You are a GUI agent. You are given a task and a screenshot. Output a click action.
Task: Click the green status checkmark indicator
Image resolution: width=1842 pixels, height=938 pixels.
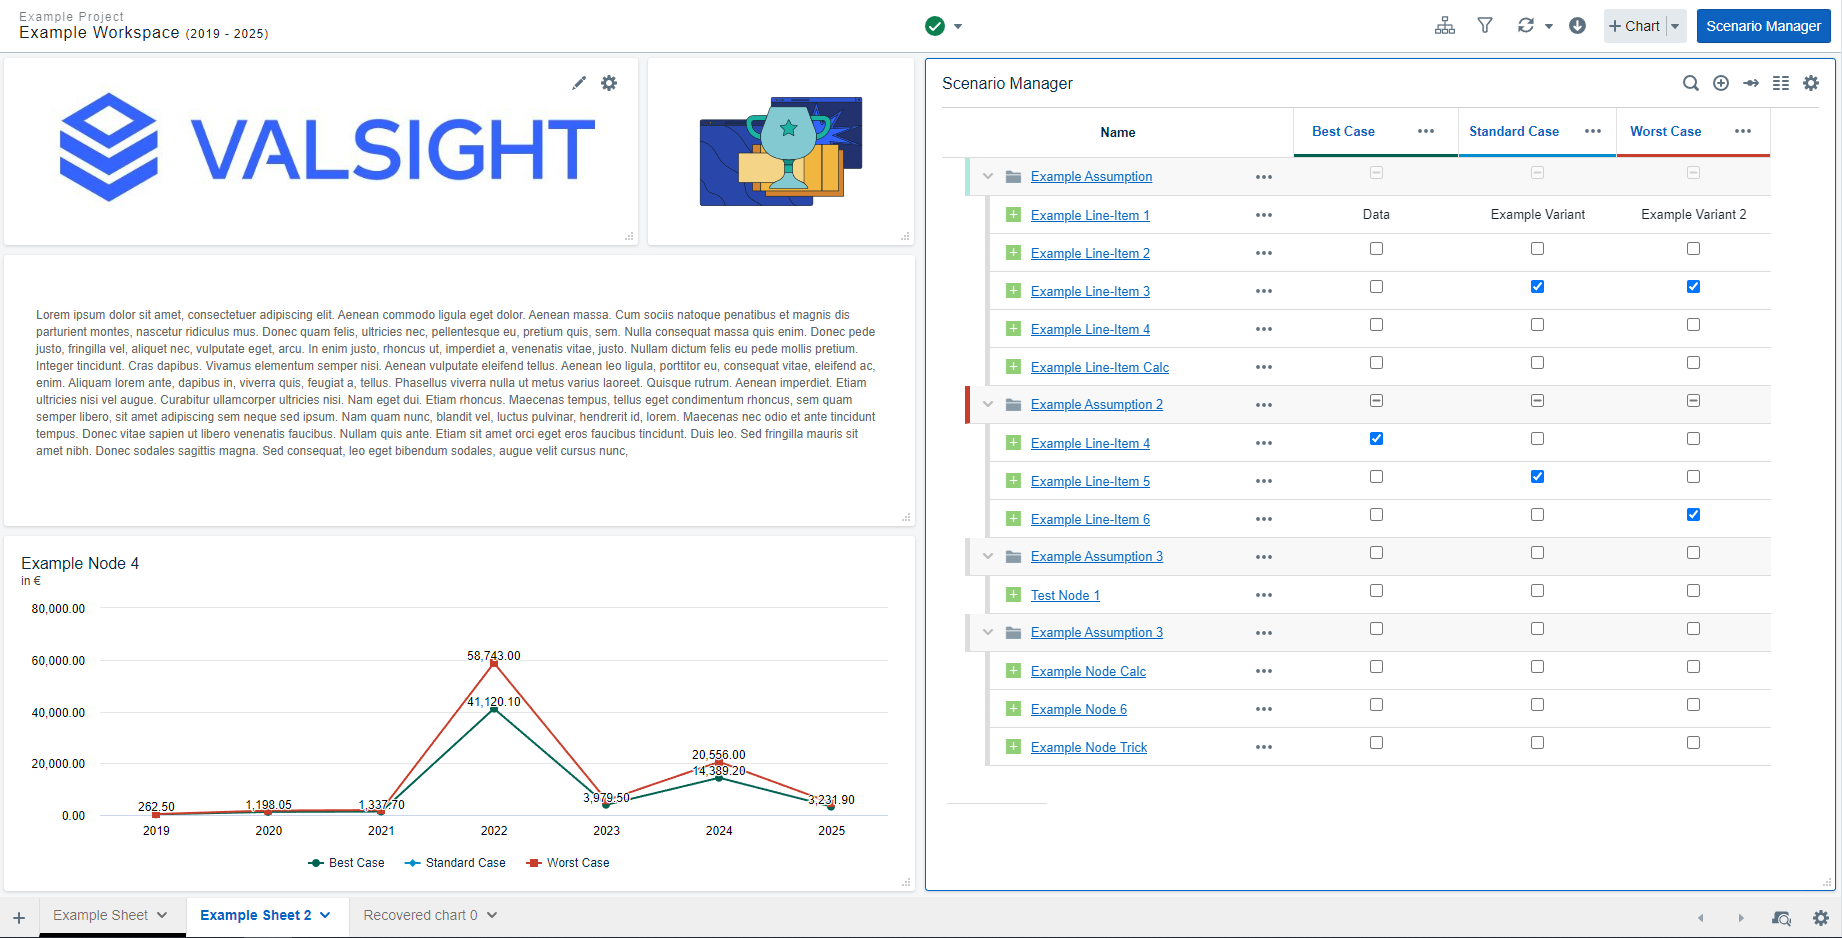tap(933, 25)
